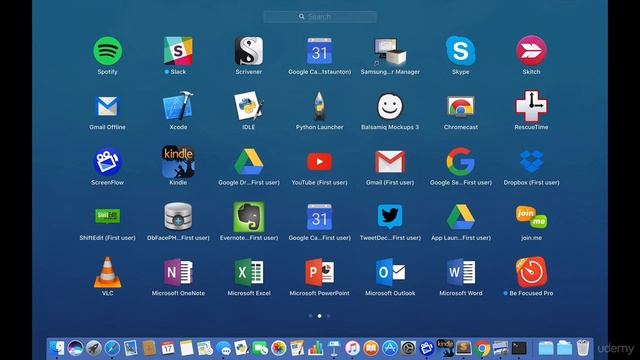Open Microsoft Excel

point(249,272)
